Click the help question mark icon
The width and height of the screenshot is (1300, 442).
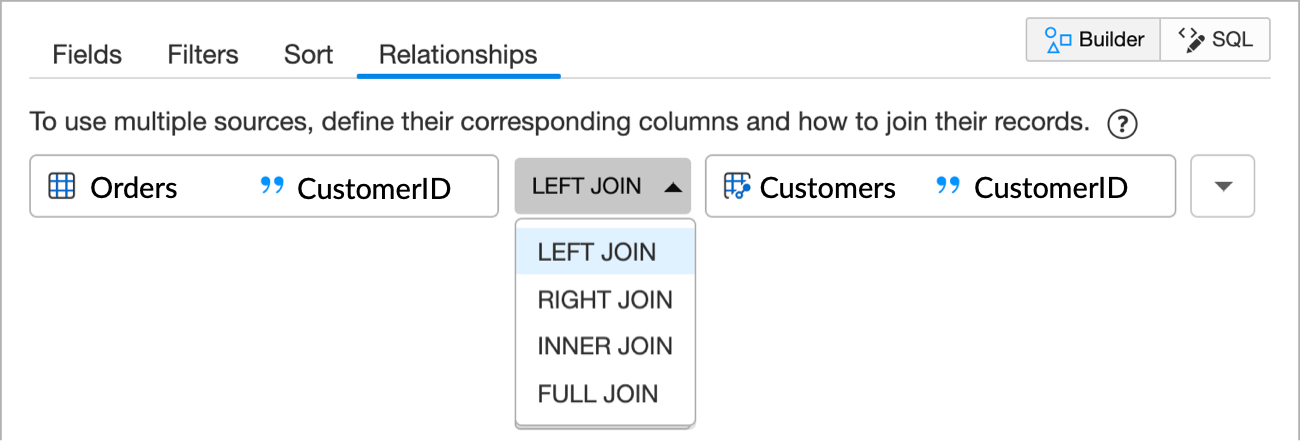tap(1124, 124)
